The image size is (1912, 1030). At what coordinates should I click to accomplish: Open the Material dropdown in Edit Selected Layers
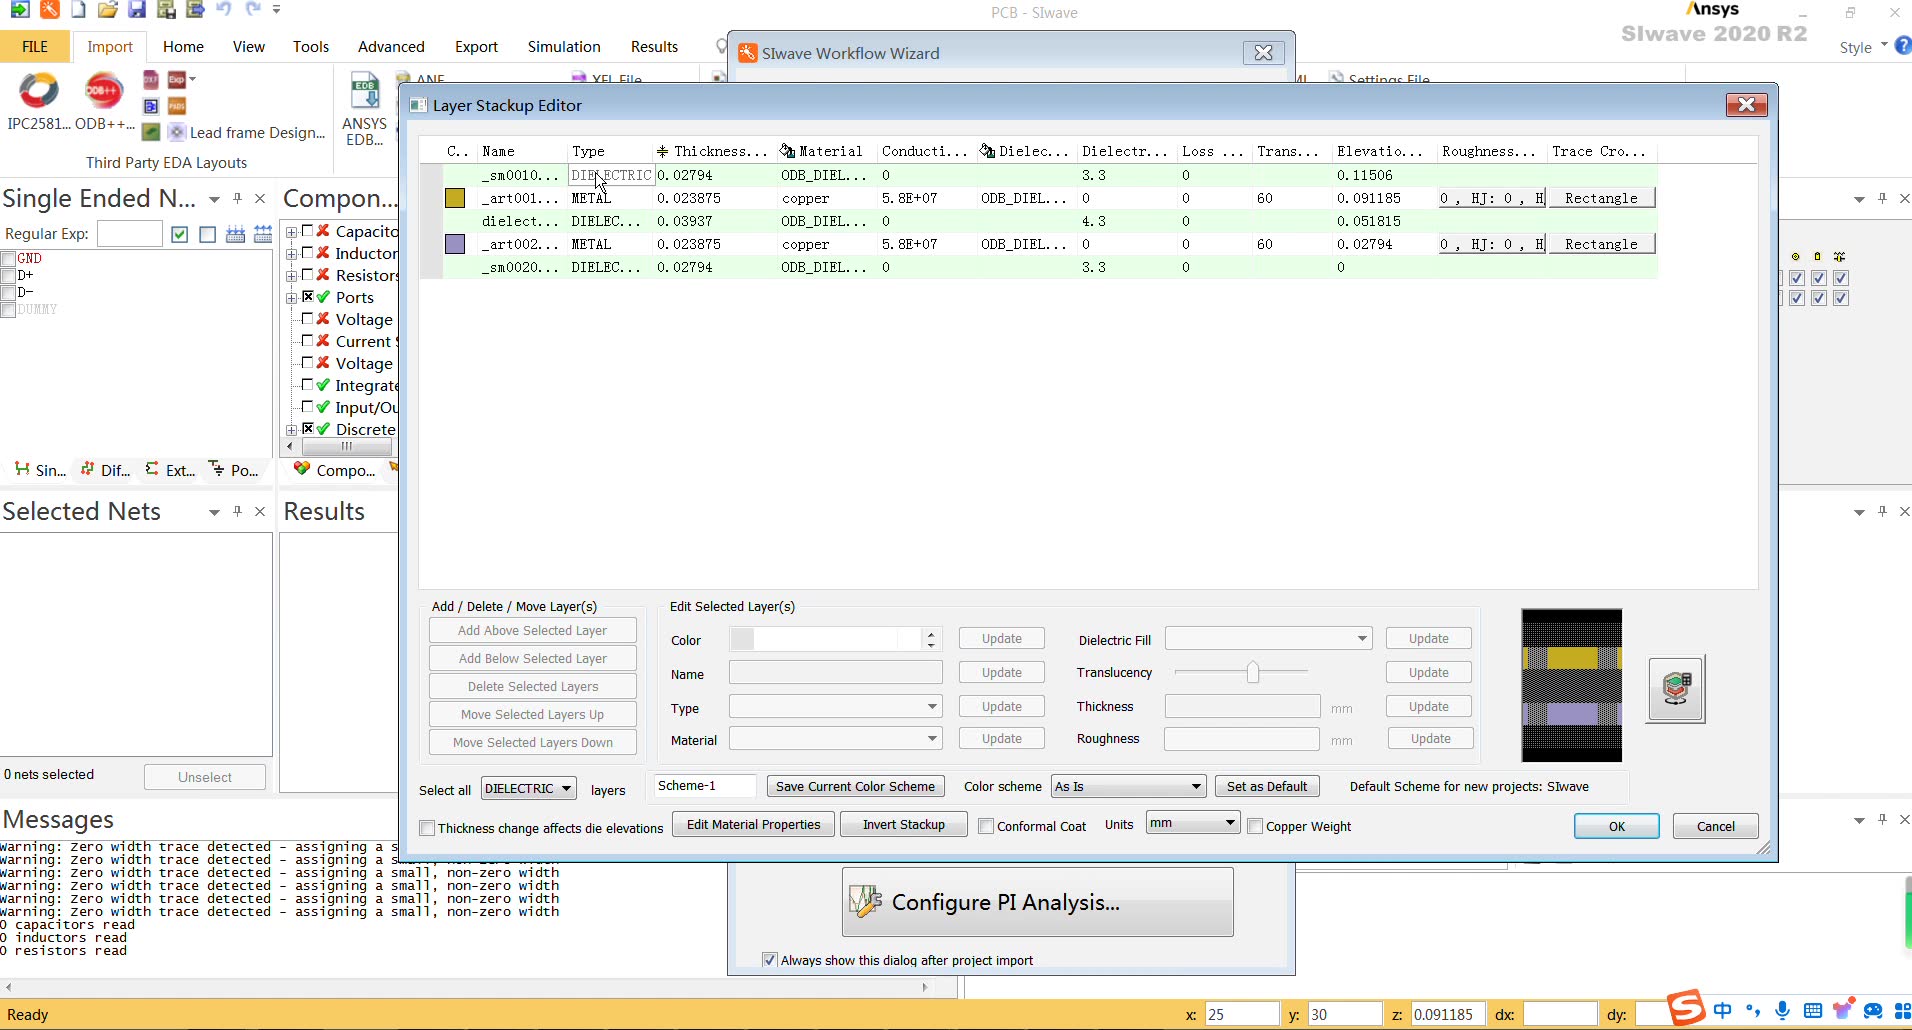(835, 739)
